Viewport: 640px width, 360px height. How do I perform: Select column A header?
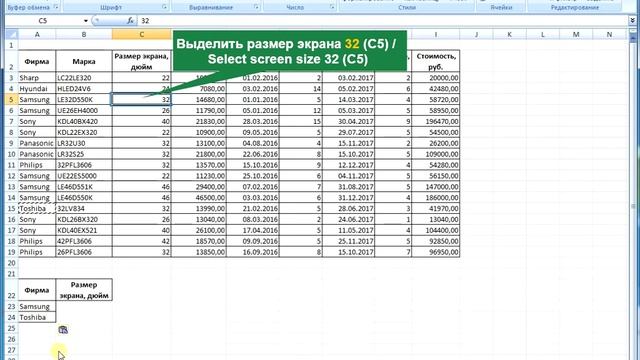coord(37,35)
